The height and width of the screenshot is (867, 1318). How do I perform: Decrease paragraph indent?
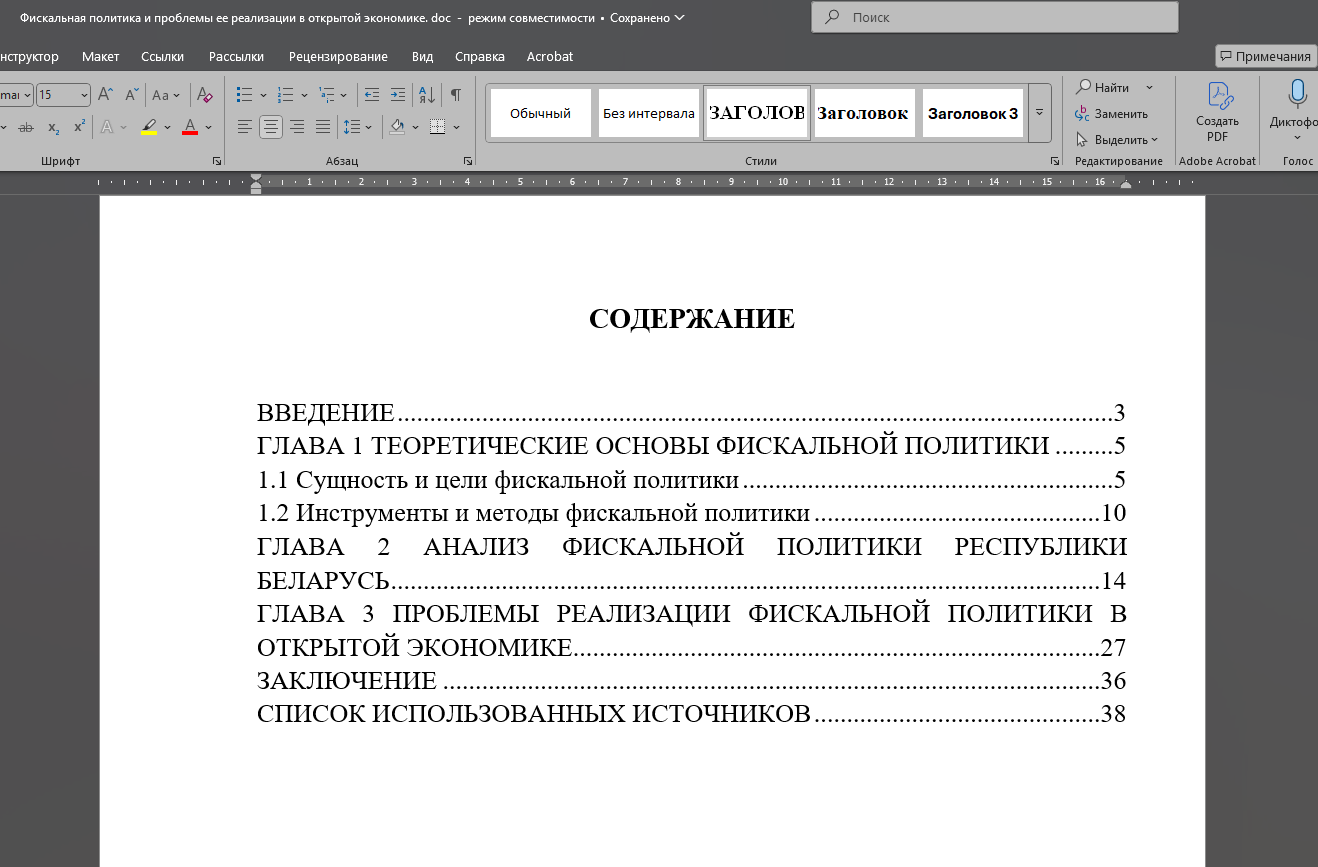pyautogui.click(x=372, y=95)
